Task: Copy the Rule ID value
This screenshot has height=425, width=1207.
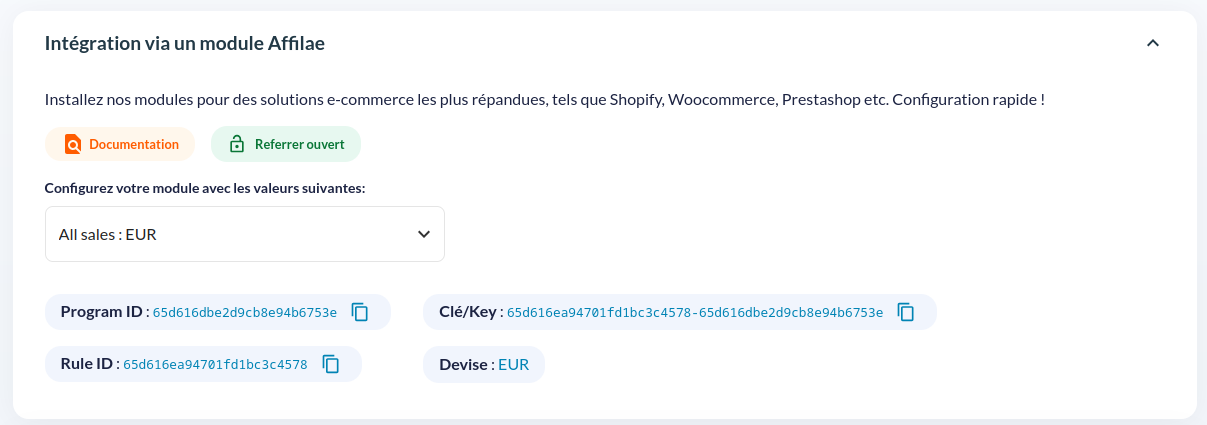Action: 331,364
